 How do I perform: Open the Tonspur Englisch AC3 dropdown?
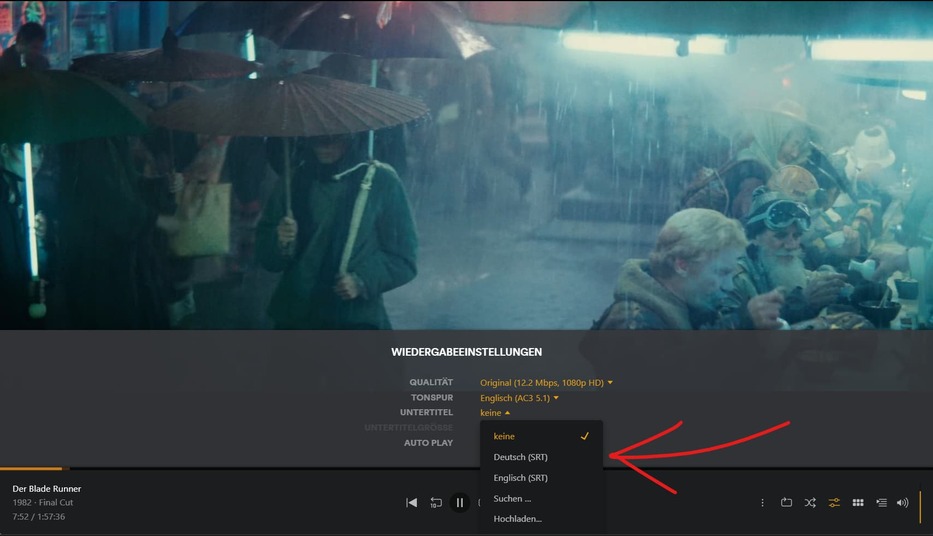click(x=519, y=398)
